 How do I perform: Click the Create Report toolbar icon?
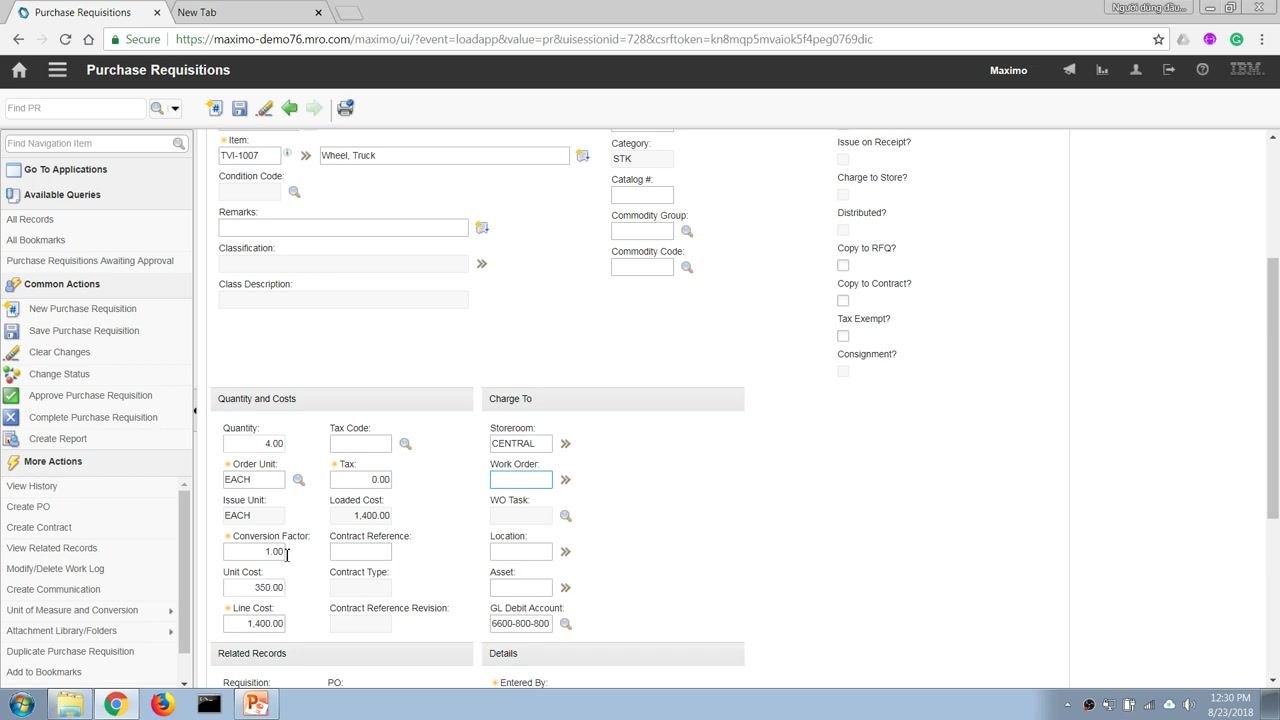pos(345,108)
